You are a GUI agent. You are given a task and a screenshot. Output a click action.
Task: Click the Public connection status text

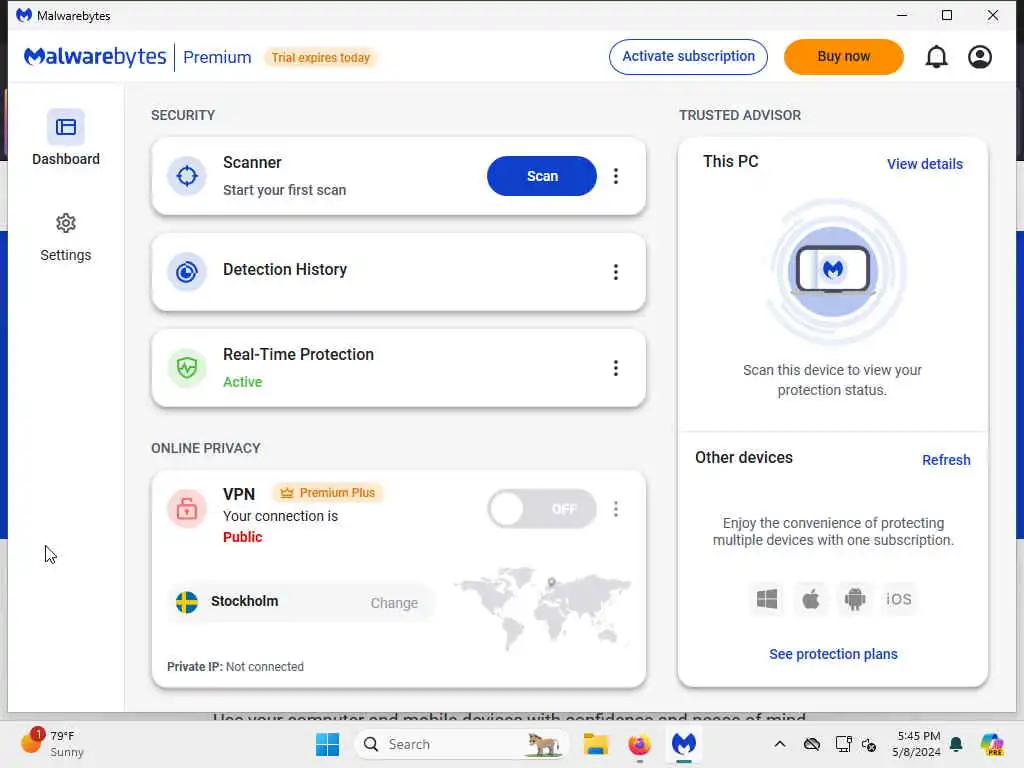tap(242, 537)
